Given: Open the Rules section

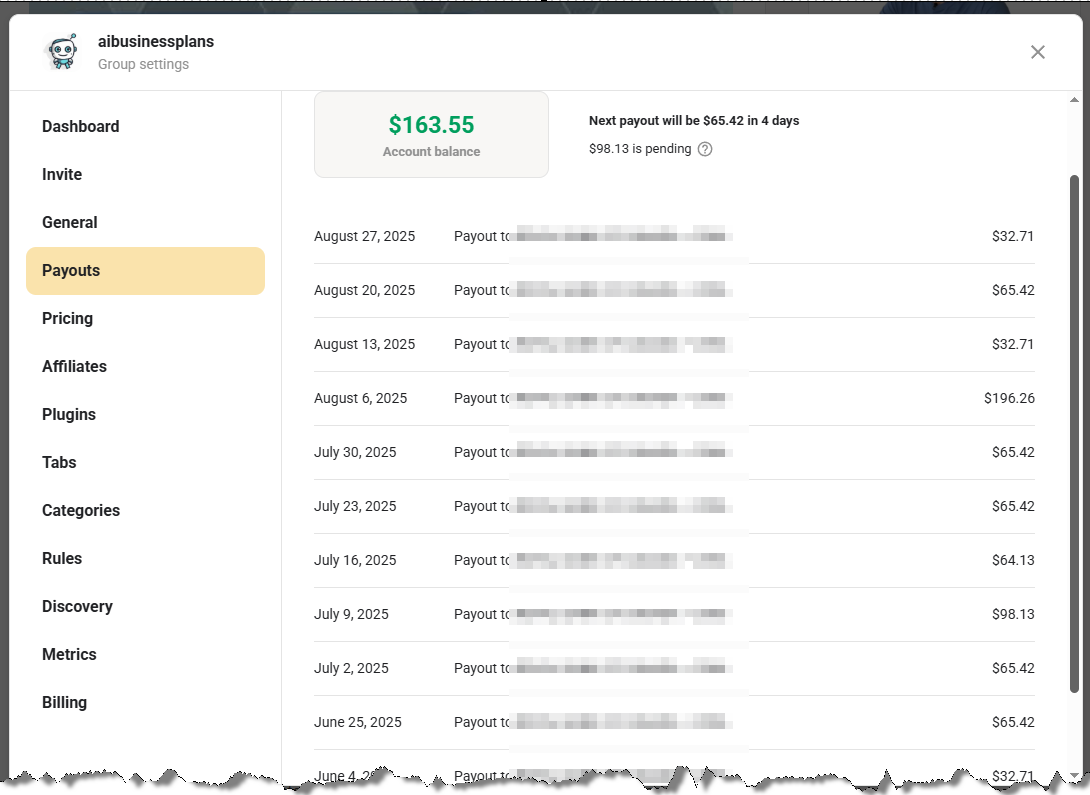Looking at the screenshot, I should pyautogui.click(x=62, y=559).
